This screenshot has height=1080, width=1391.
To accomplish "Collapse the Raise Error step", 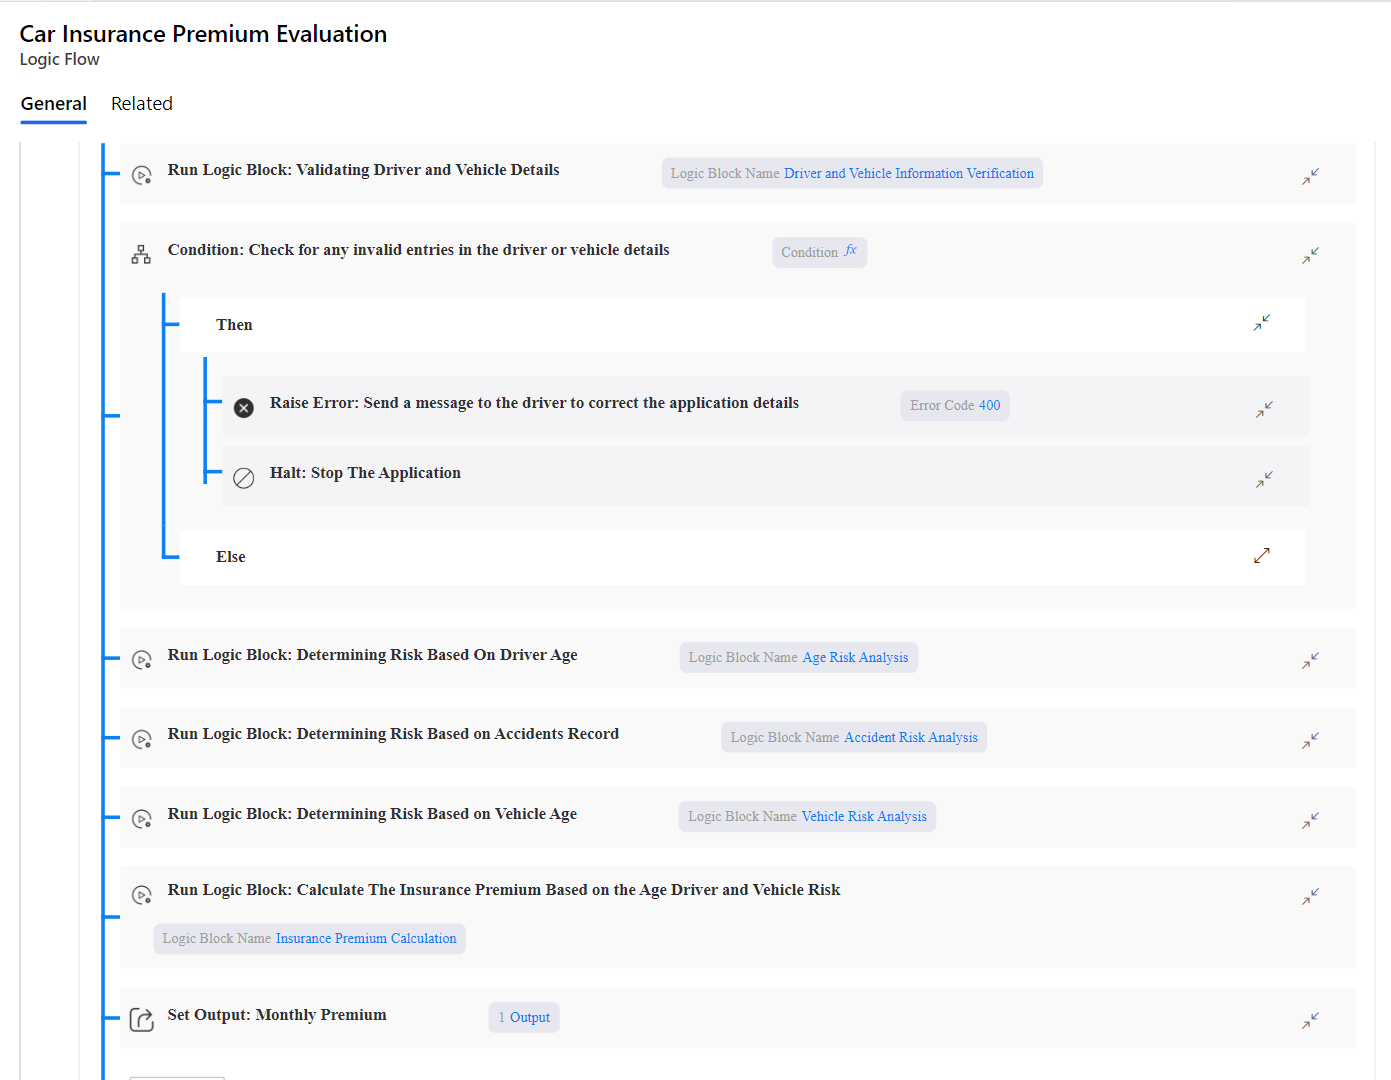I will click(1264, 409).
